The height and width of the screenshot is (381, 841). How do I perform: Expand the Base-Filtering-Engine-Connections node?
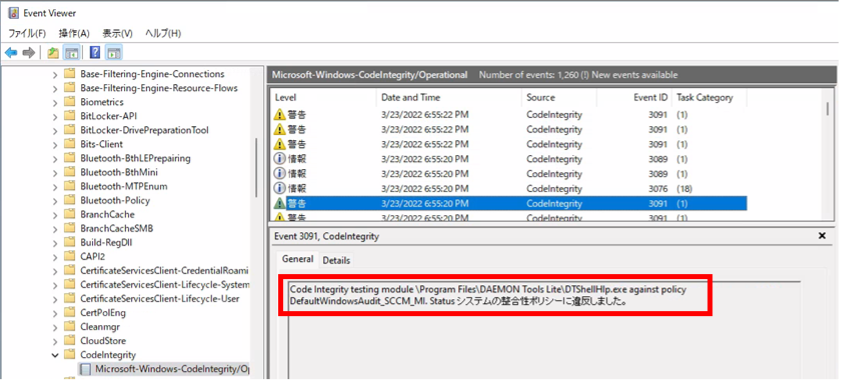pyautogui.click(x=55, y=74)
